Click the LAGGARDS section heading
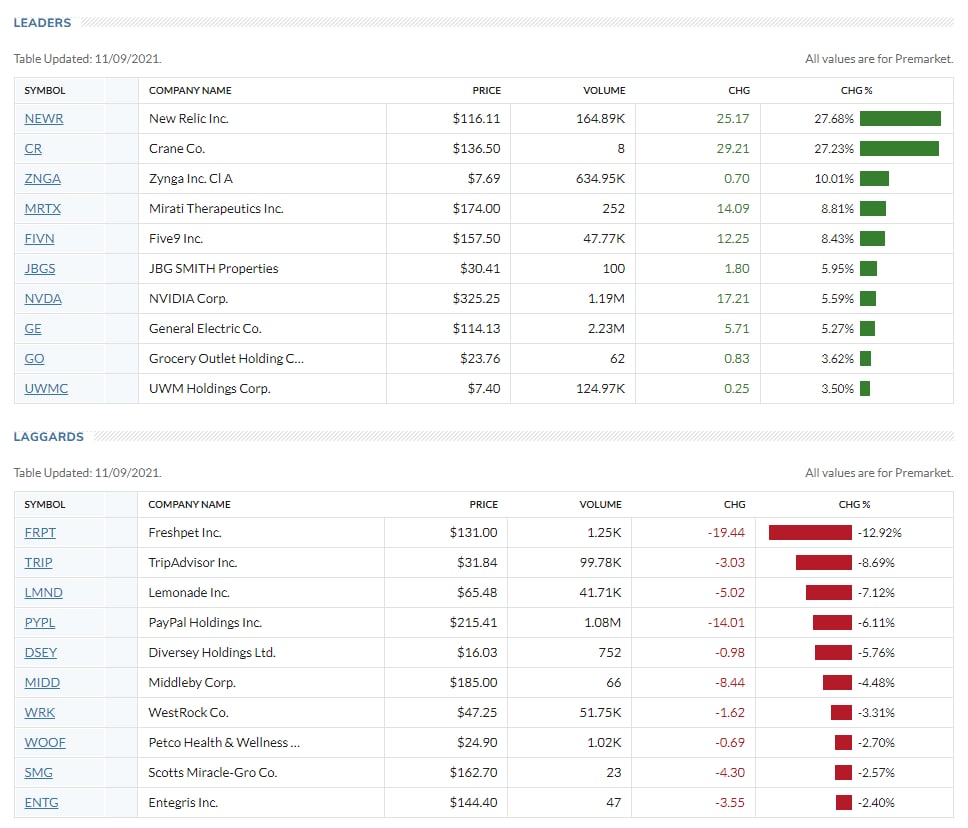 click(48, 437)
